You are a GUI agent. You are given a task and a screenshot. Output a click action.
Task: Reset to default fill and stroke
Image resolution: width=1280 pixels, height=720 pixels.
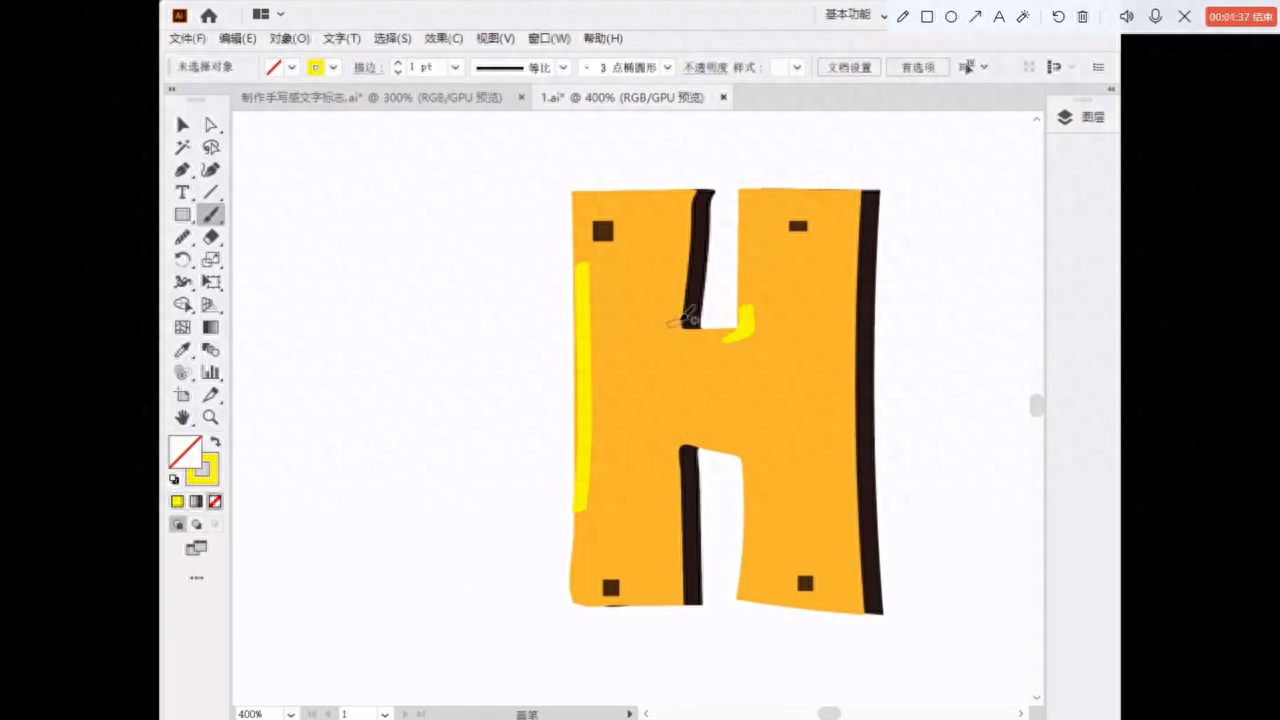pyautogui.click(x=175, y=480)
